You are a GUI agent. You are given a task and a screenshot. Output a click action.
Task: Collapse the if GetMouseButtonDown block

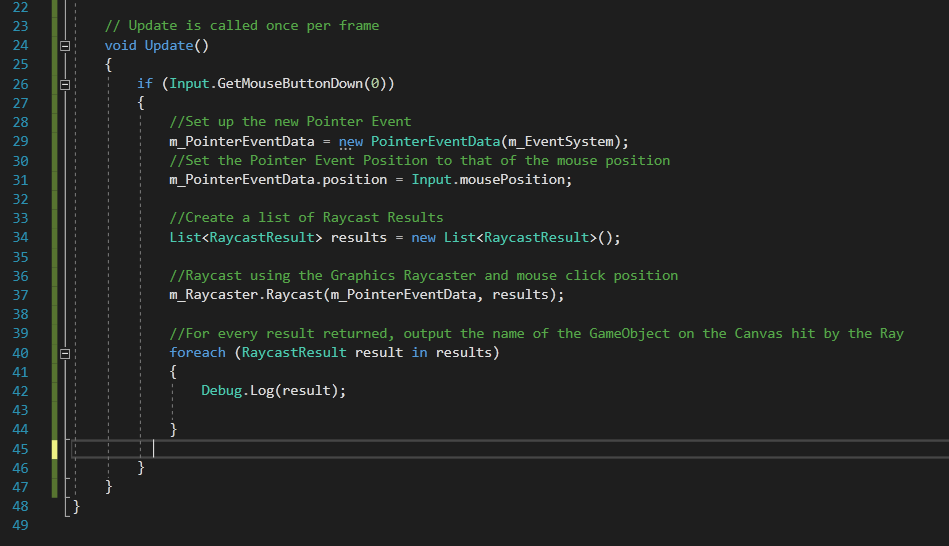[x=65, y=85]
